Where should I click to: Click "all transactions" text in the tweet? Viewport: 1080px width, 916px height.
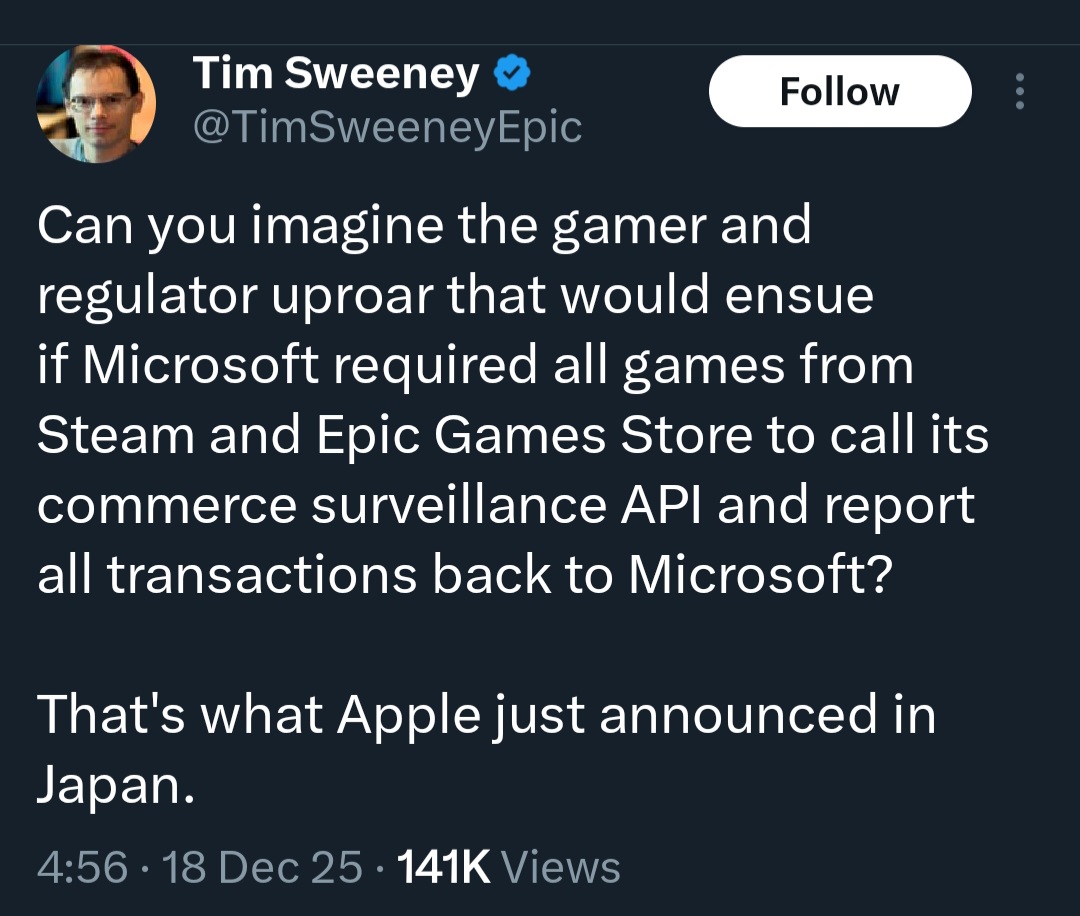pyautogui.click(x=227, y=574)
